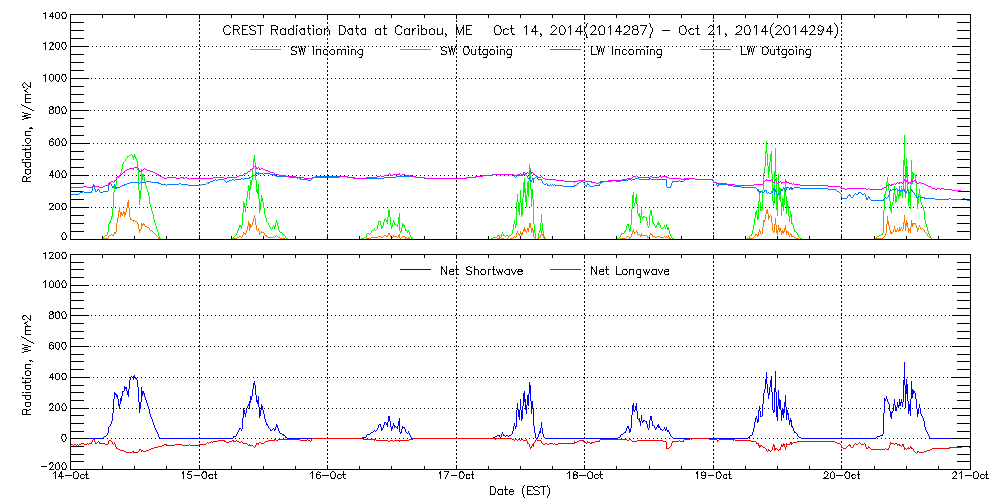Select the LW Outgoing legend entry
Image resolution: width=1000 pixels, height=500 pixels.
click(775, 51)
